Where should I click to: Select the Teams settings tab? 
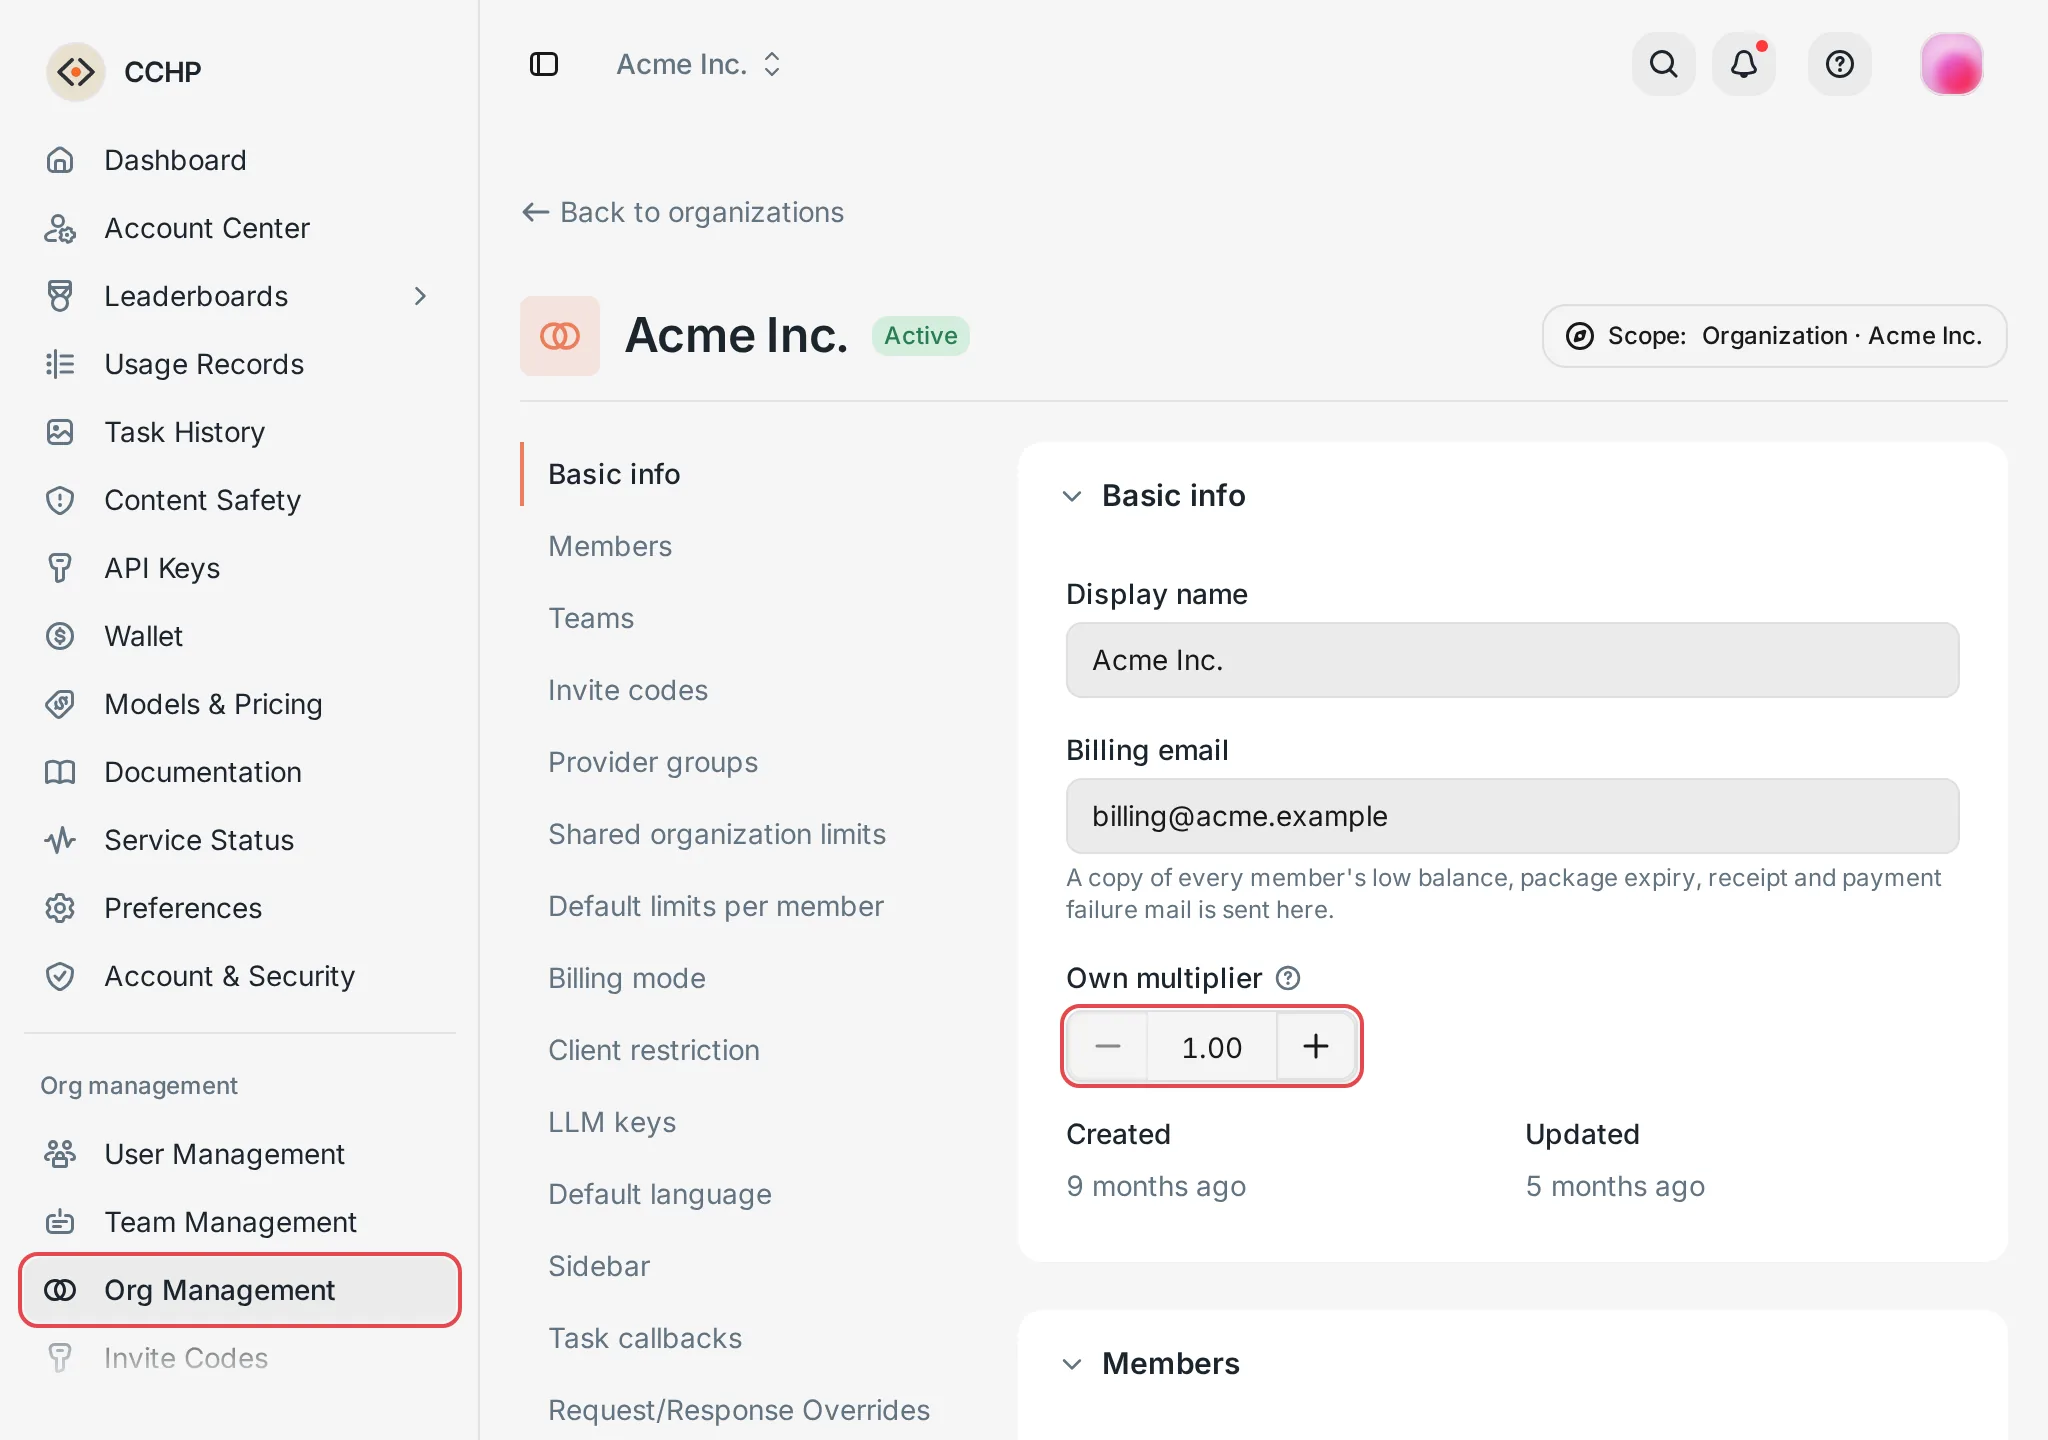tap(591, 618)
